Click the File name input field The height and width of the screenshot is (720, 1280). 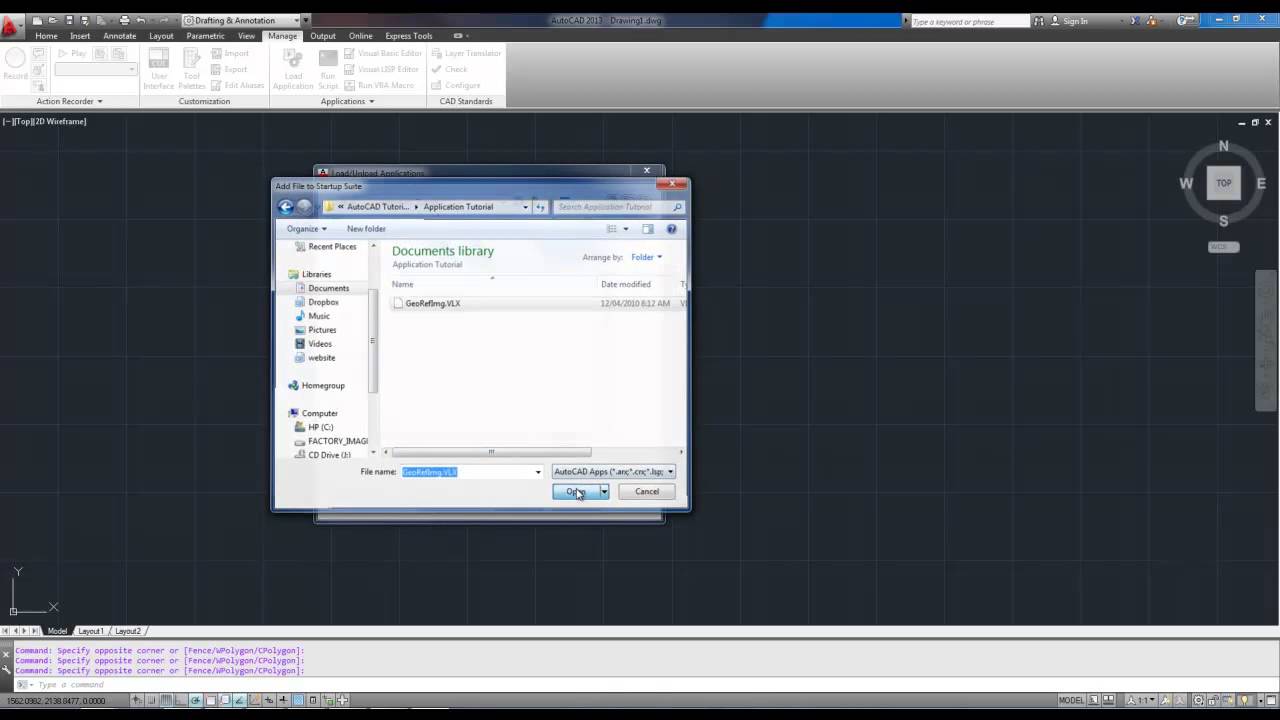pos(472,472)
